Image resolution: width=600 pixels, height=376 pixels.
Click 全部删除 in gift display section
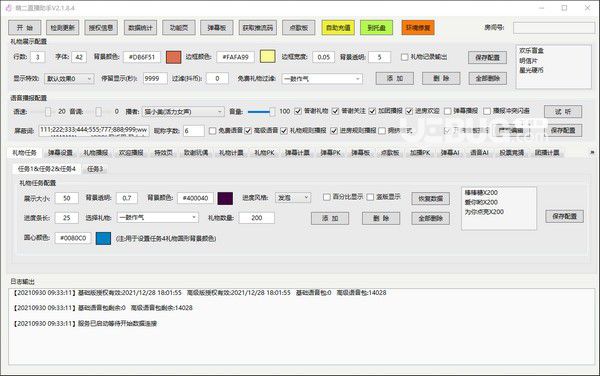click(488, 78)
